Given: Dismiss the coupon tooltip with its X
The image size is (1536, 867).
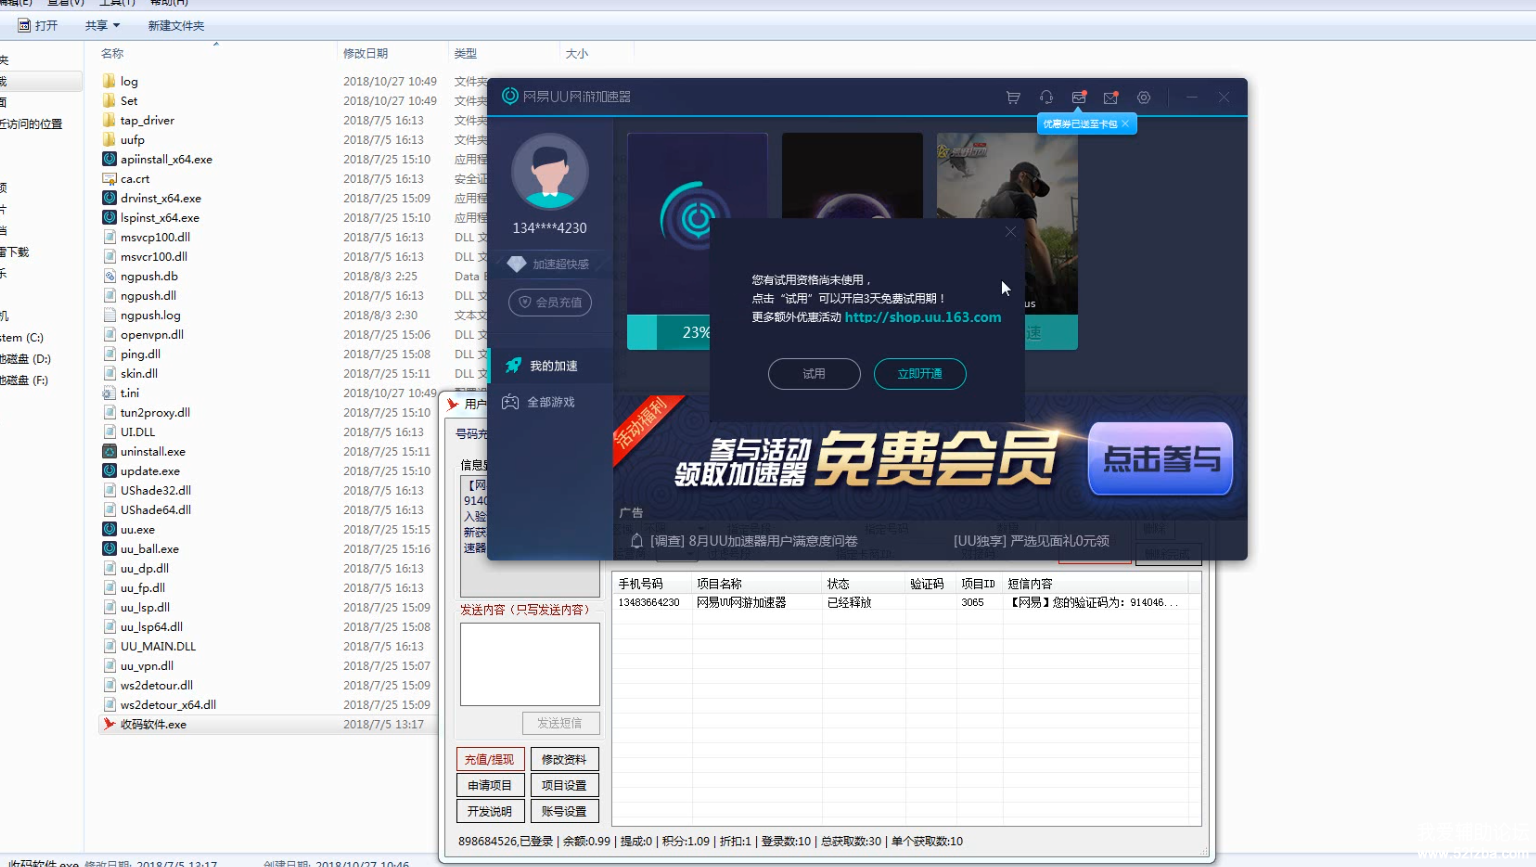Looking at the screenshot, I should pos(1125,124).
